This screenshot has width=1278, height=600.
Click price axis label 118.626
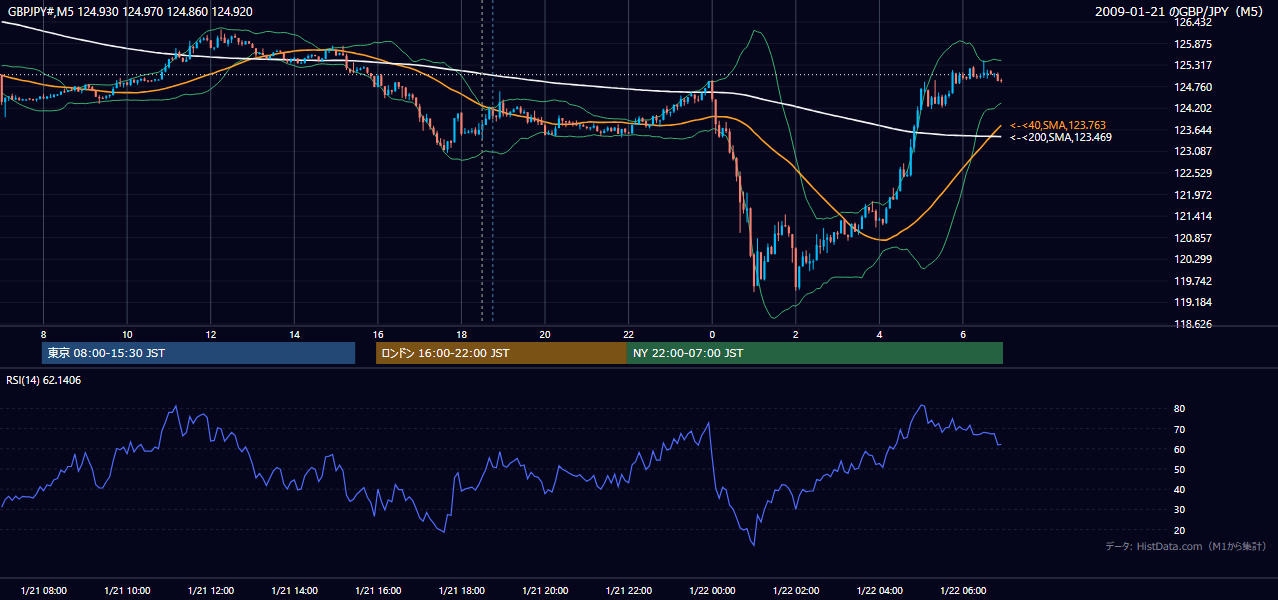pos(1193,324)
